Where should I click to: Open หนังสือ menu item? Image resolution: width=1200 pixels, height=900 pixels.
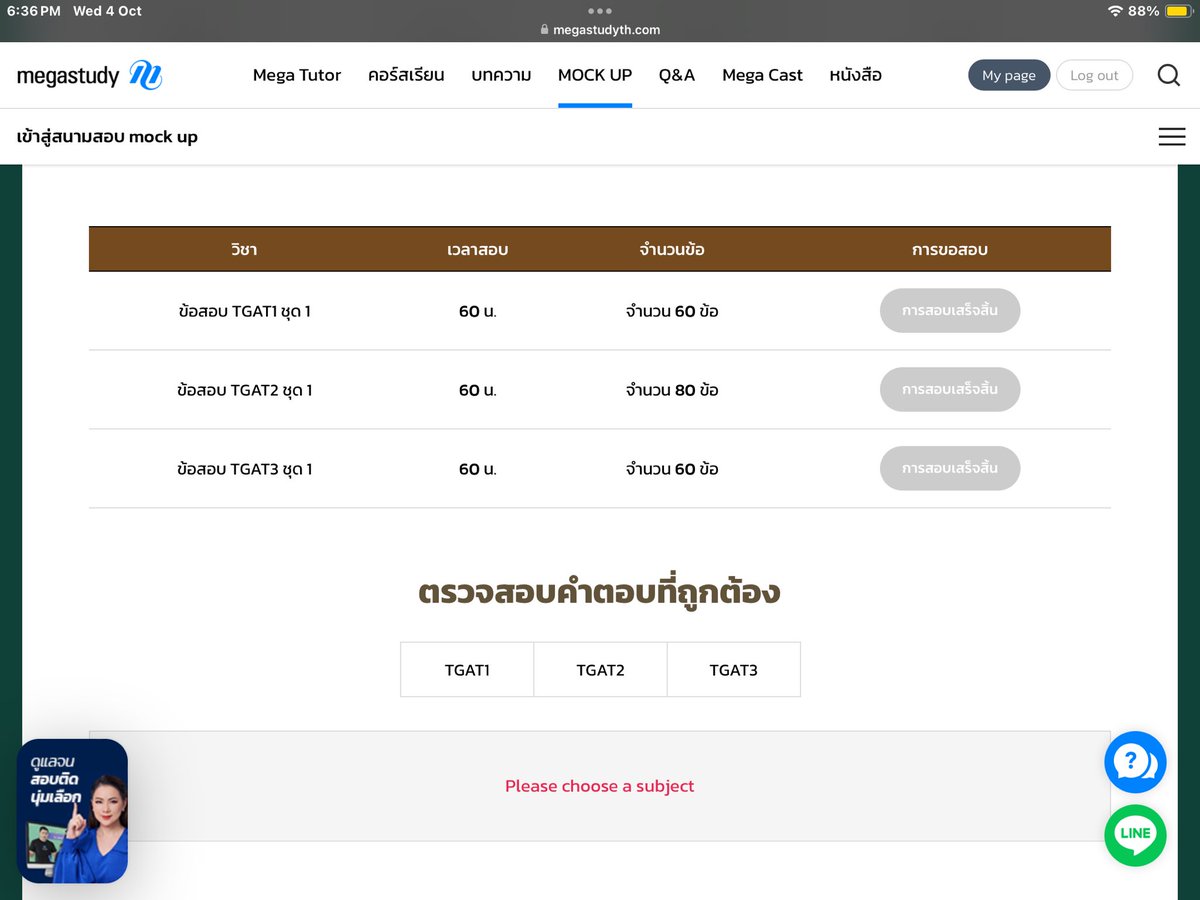click(855, 75)
